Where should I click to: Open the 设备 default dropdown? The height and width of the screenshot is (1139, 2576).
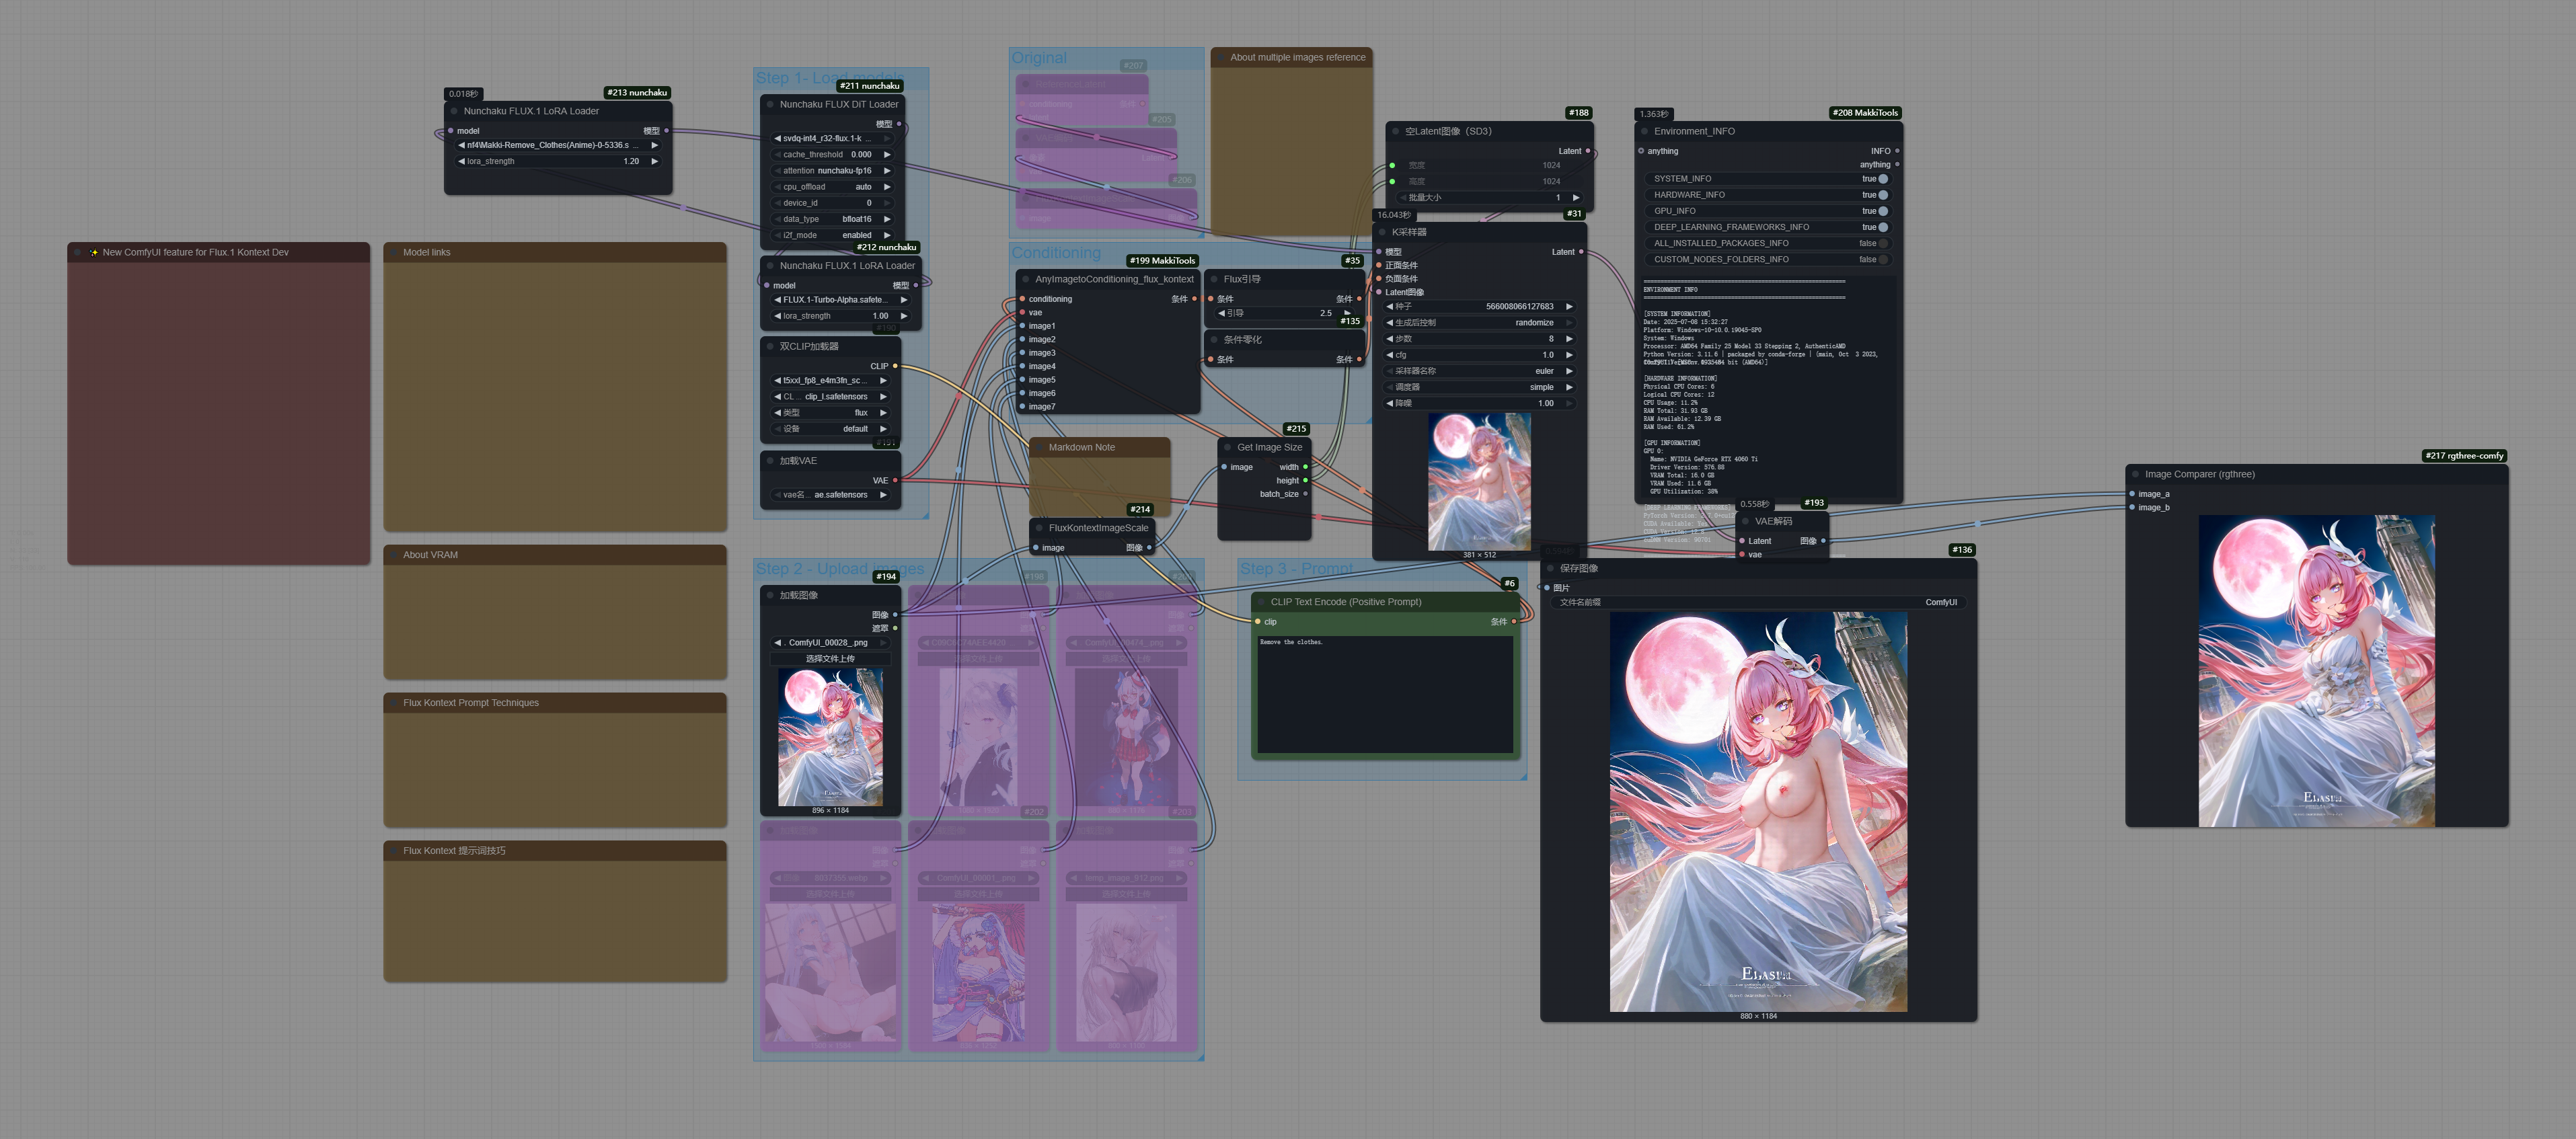(x=830, y=429)
